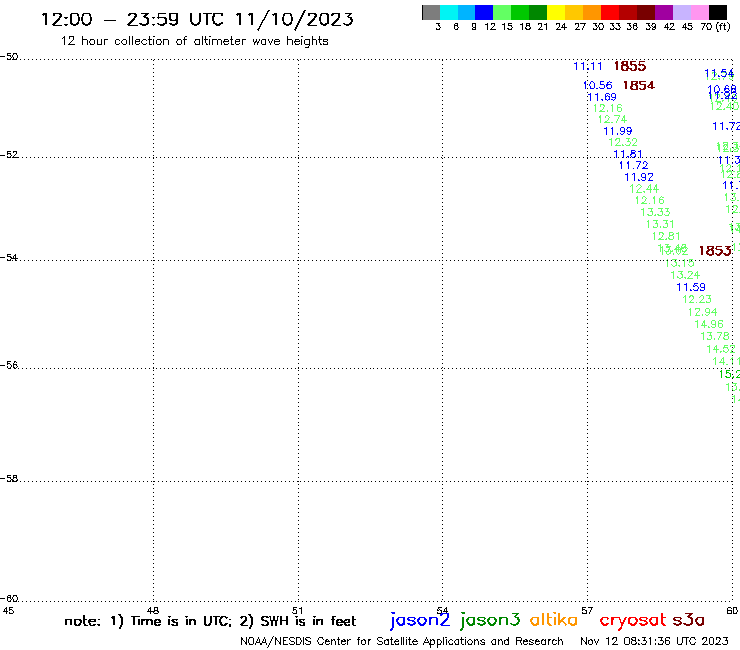
Task: Click the 13.24 wave height reading
Action: (685, 275)
